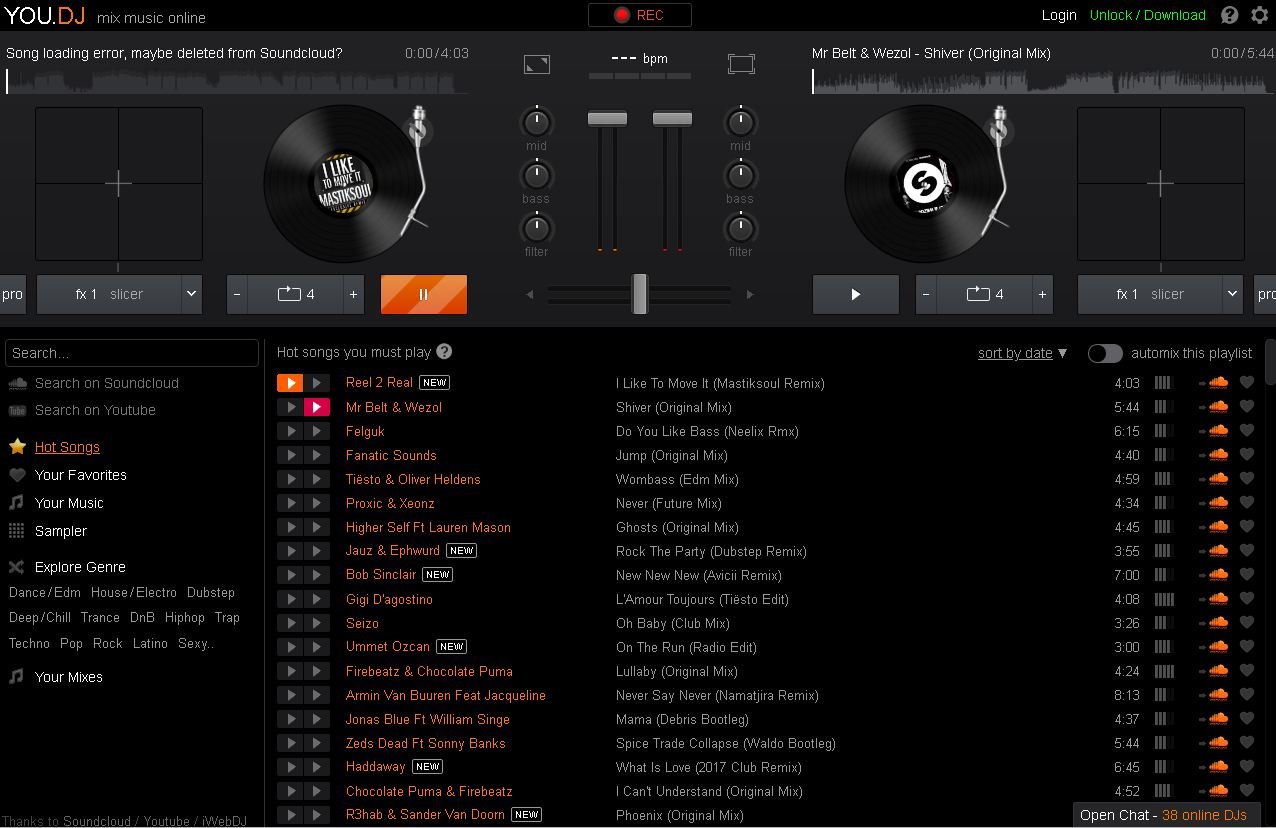This screenshot has height=828, width=1276.
Task: Open right deck fx 1 slicer dropdown arrow
Action: tap(1232, 294)
